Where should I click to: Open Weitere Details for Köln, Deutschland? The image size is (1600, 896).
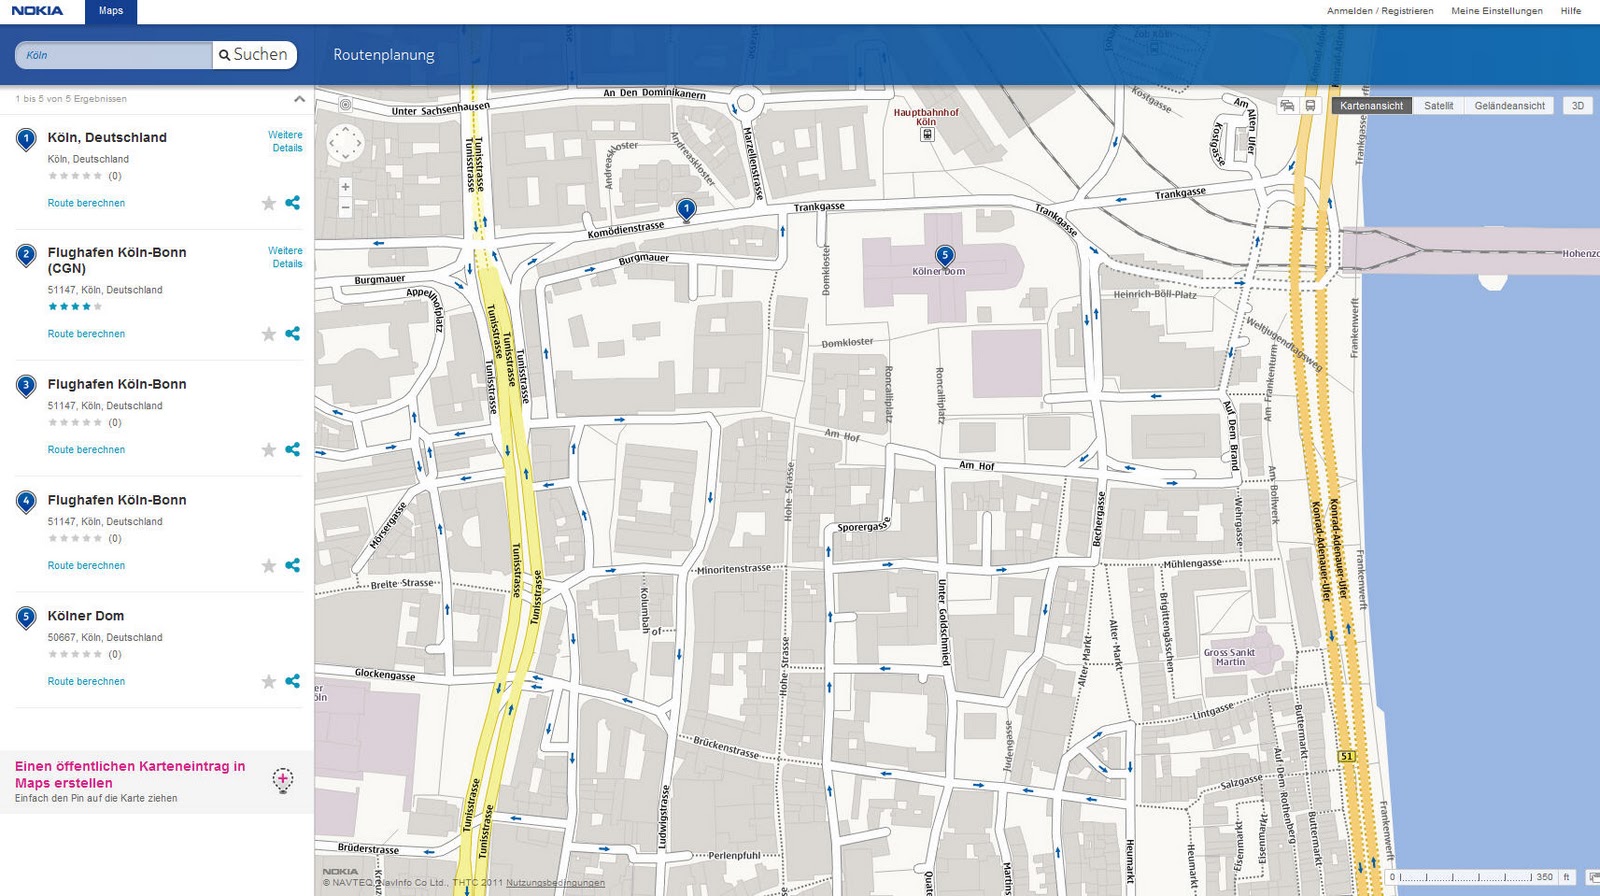[285, 141]
